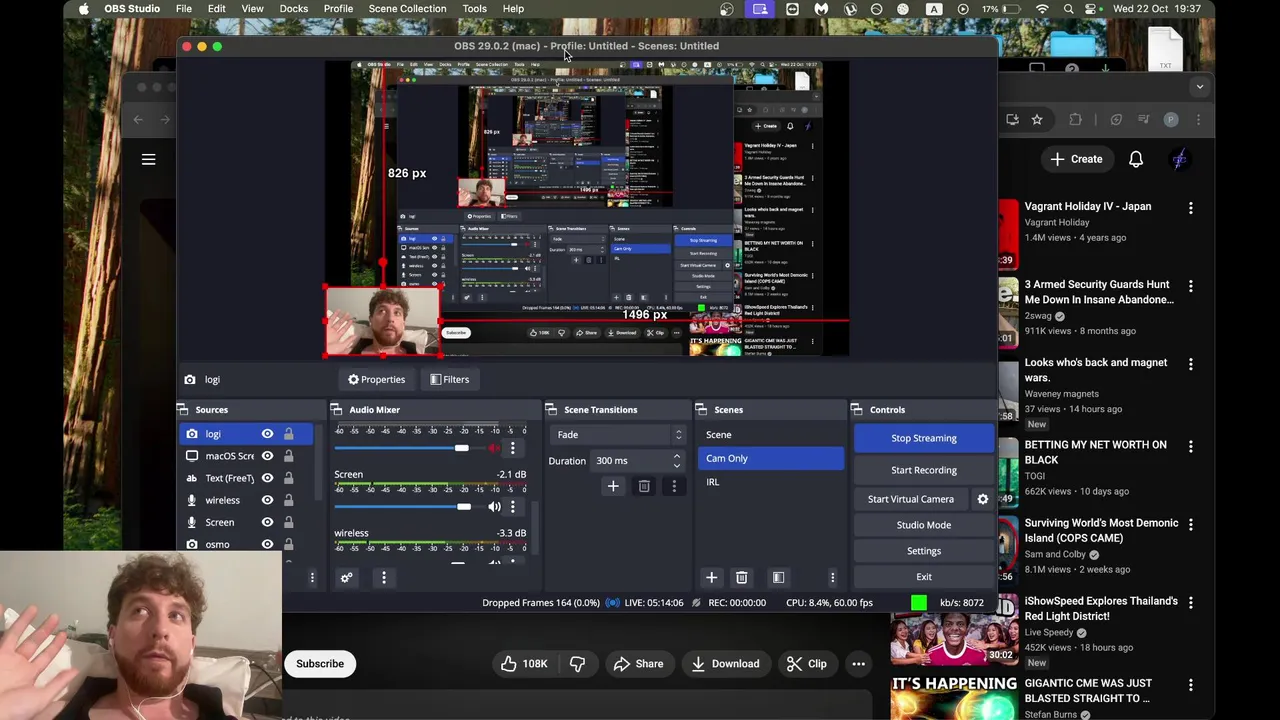Click the YouTube notifications bell
Screen dimensions: 1280x720
1136,159
